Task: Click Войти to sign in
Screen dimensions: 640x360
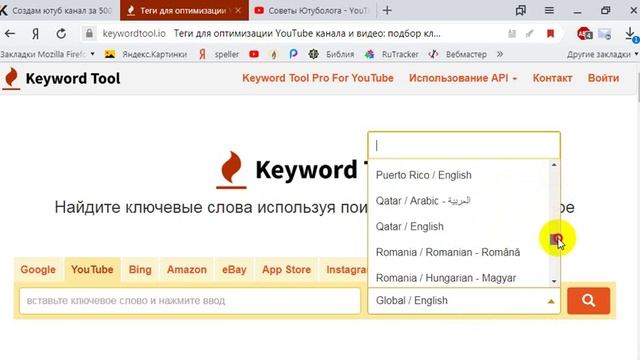Action: point(603,78)
